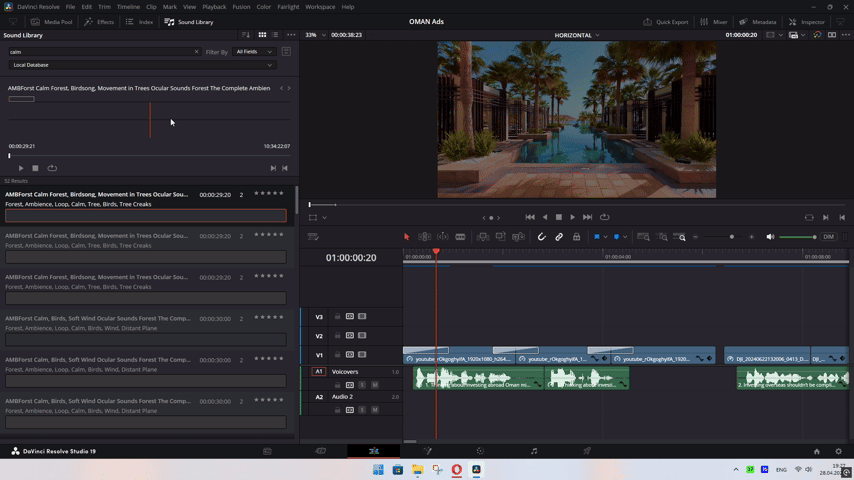Screen dimensions: 854x480
Task: Toggle the Linked Selection chain icon
Action: pyautogui.click(x=559, y=237)
